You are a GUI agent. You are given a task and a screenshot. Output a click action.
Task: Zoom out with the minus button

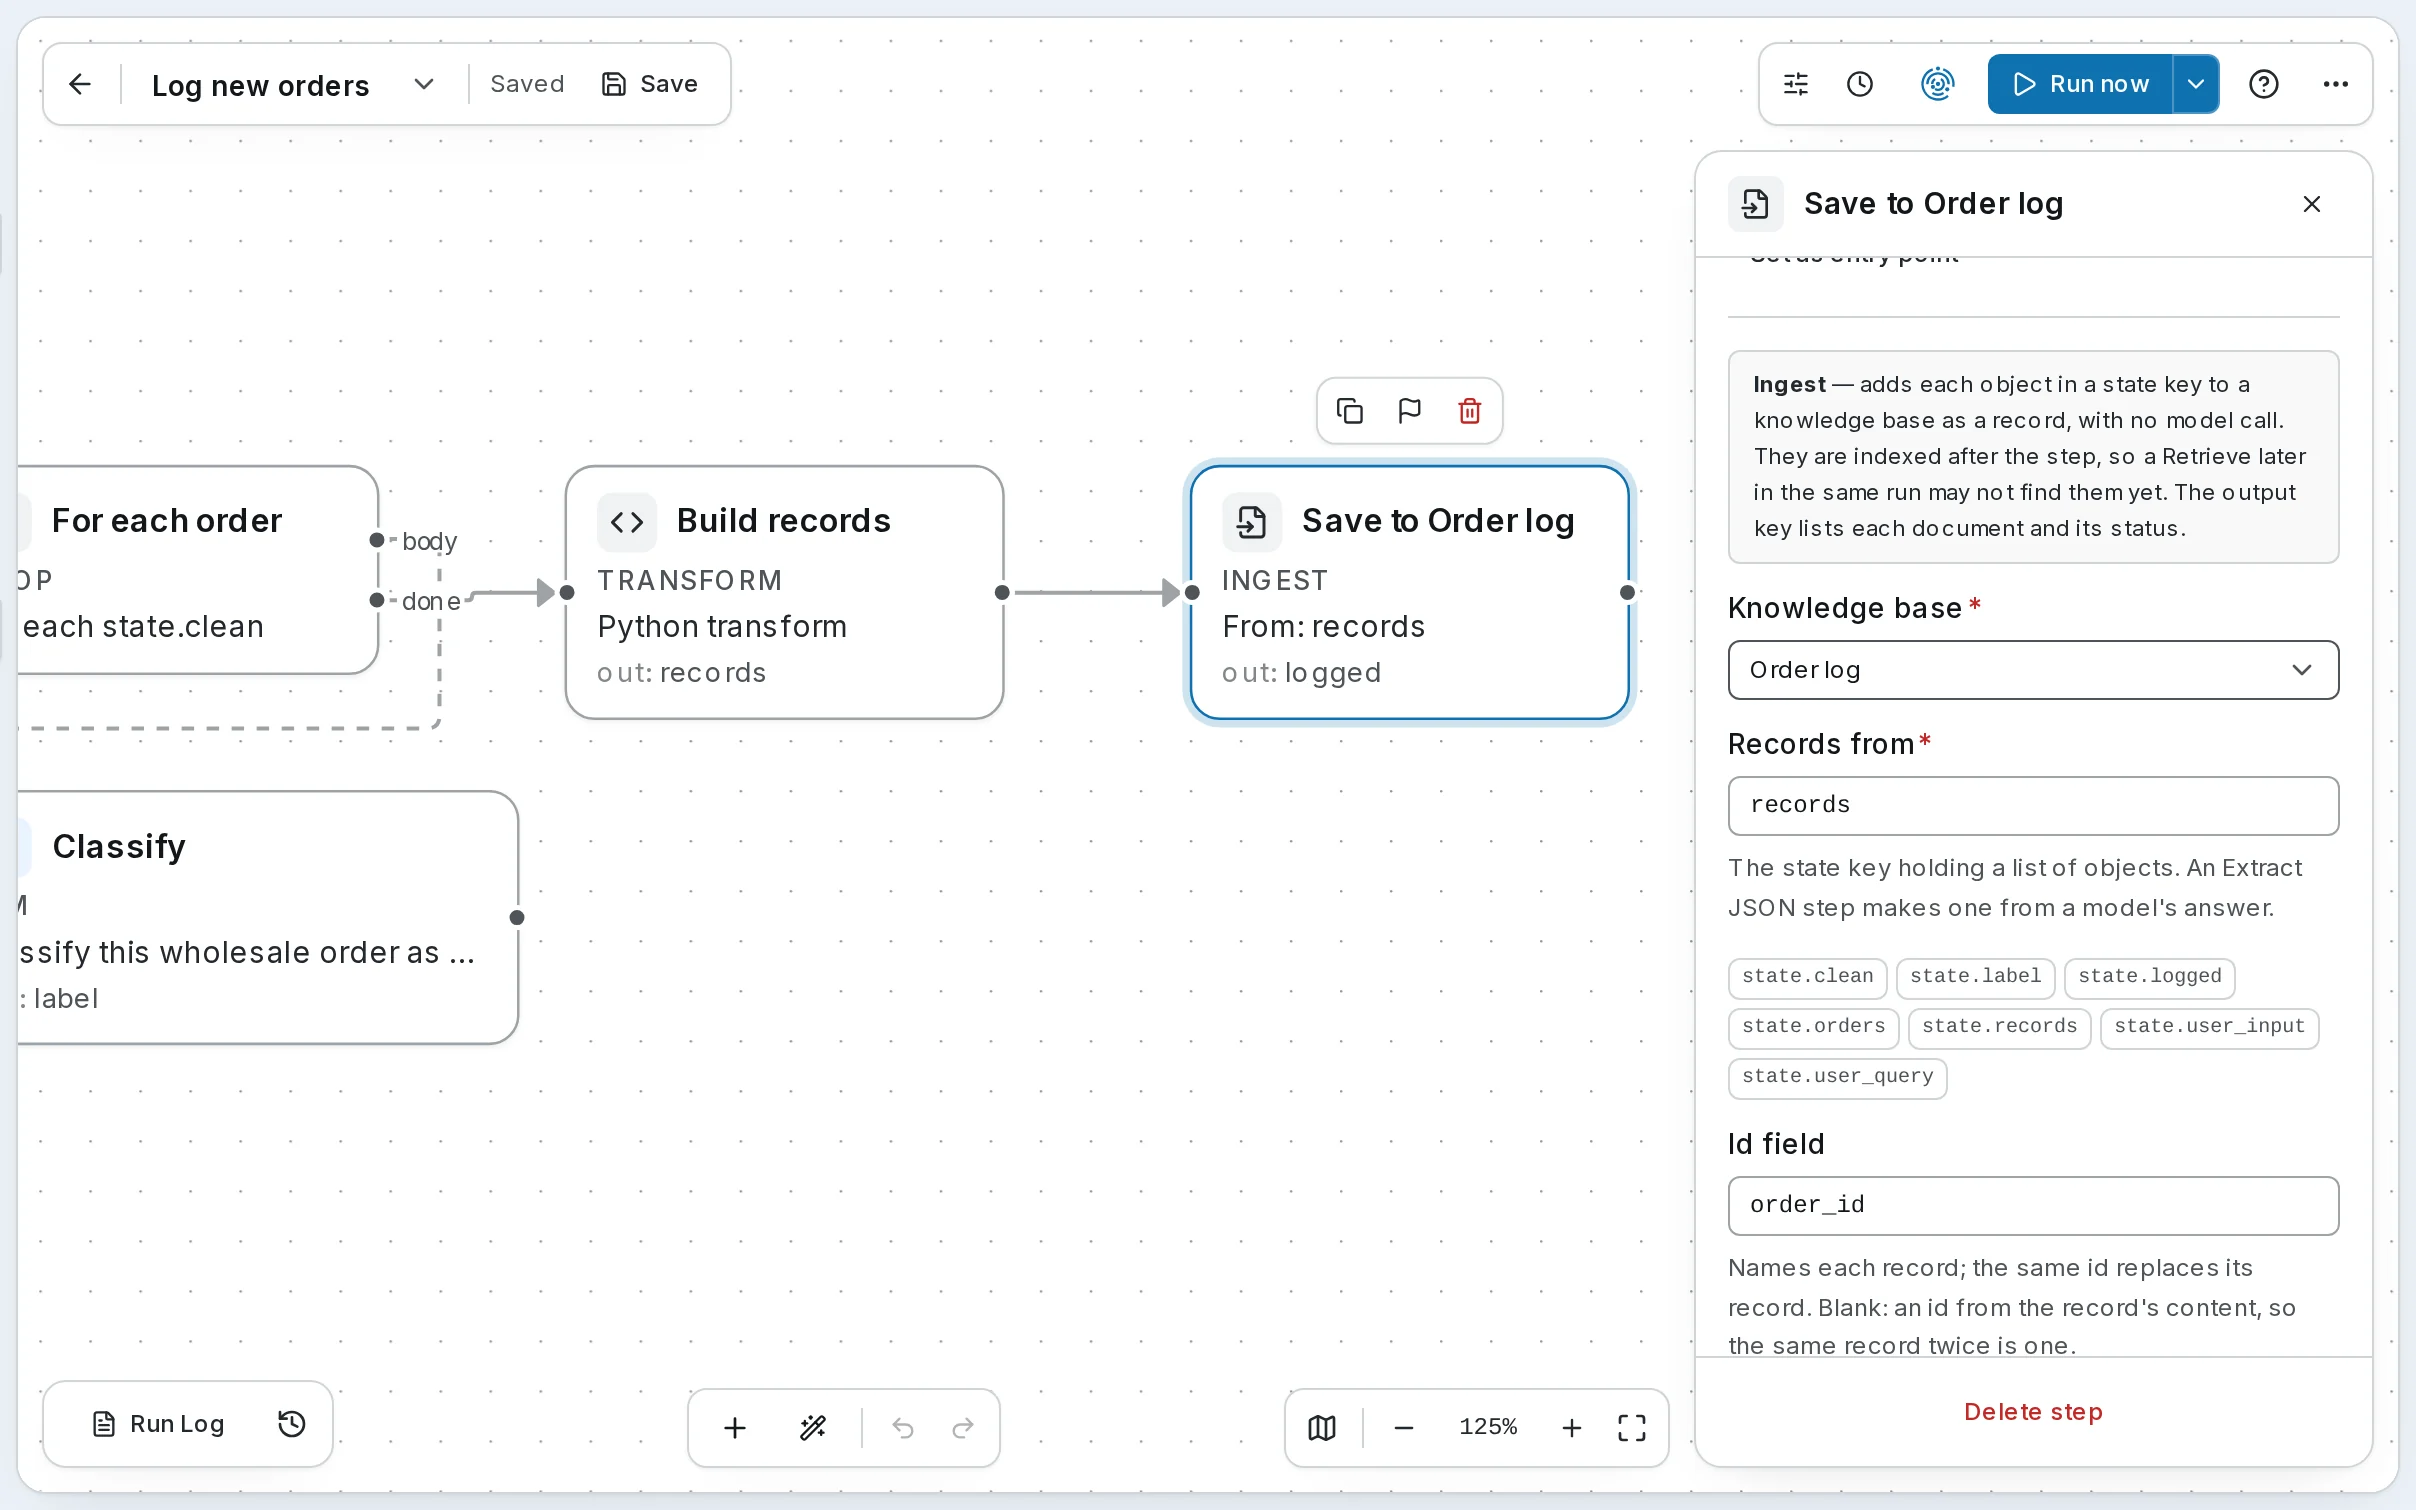1404,1428
